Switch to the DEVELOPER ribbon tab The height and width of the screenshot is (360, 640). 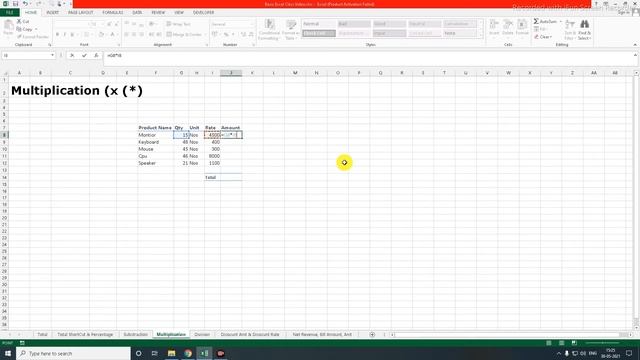[x=203, y=13]
